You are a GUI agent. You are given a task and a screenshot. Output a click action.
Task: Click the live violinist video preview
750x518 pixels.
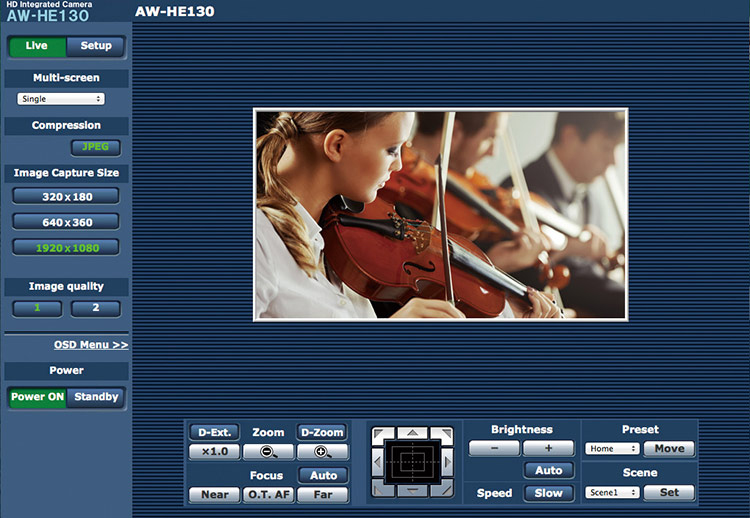click(440, 214)
